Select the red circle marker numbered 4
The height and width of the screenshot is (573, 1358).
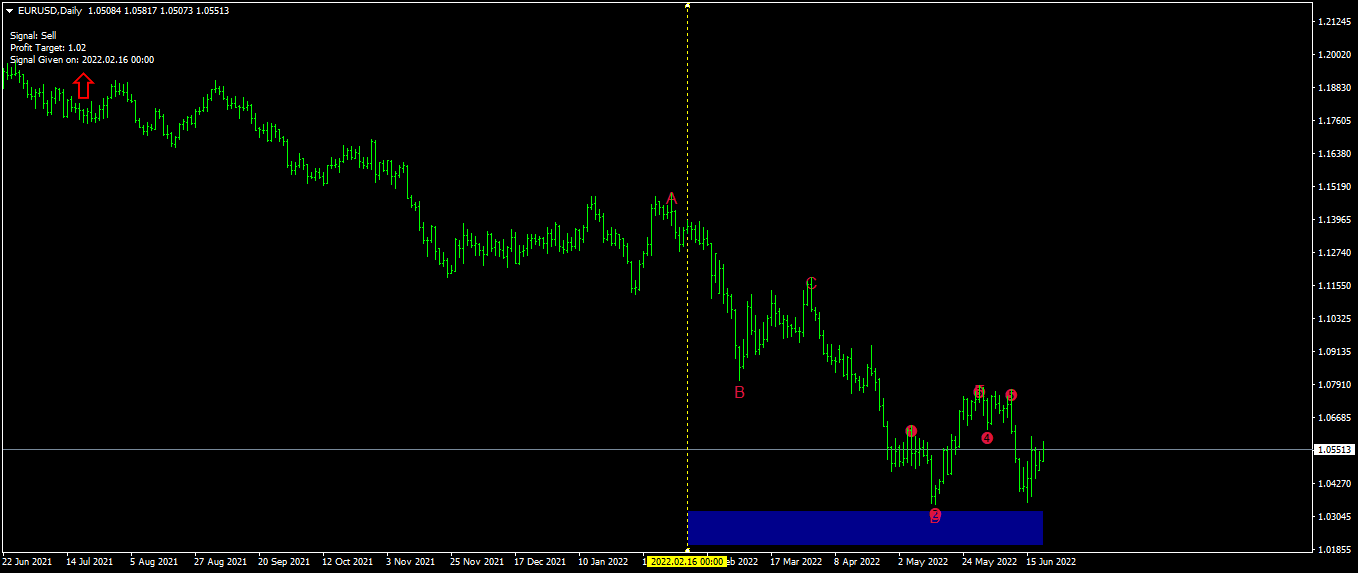[987, 438]
